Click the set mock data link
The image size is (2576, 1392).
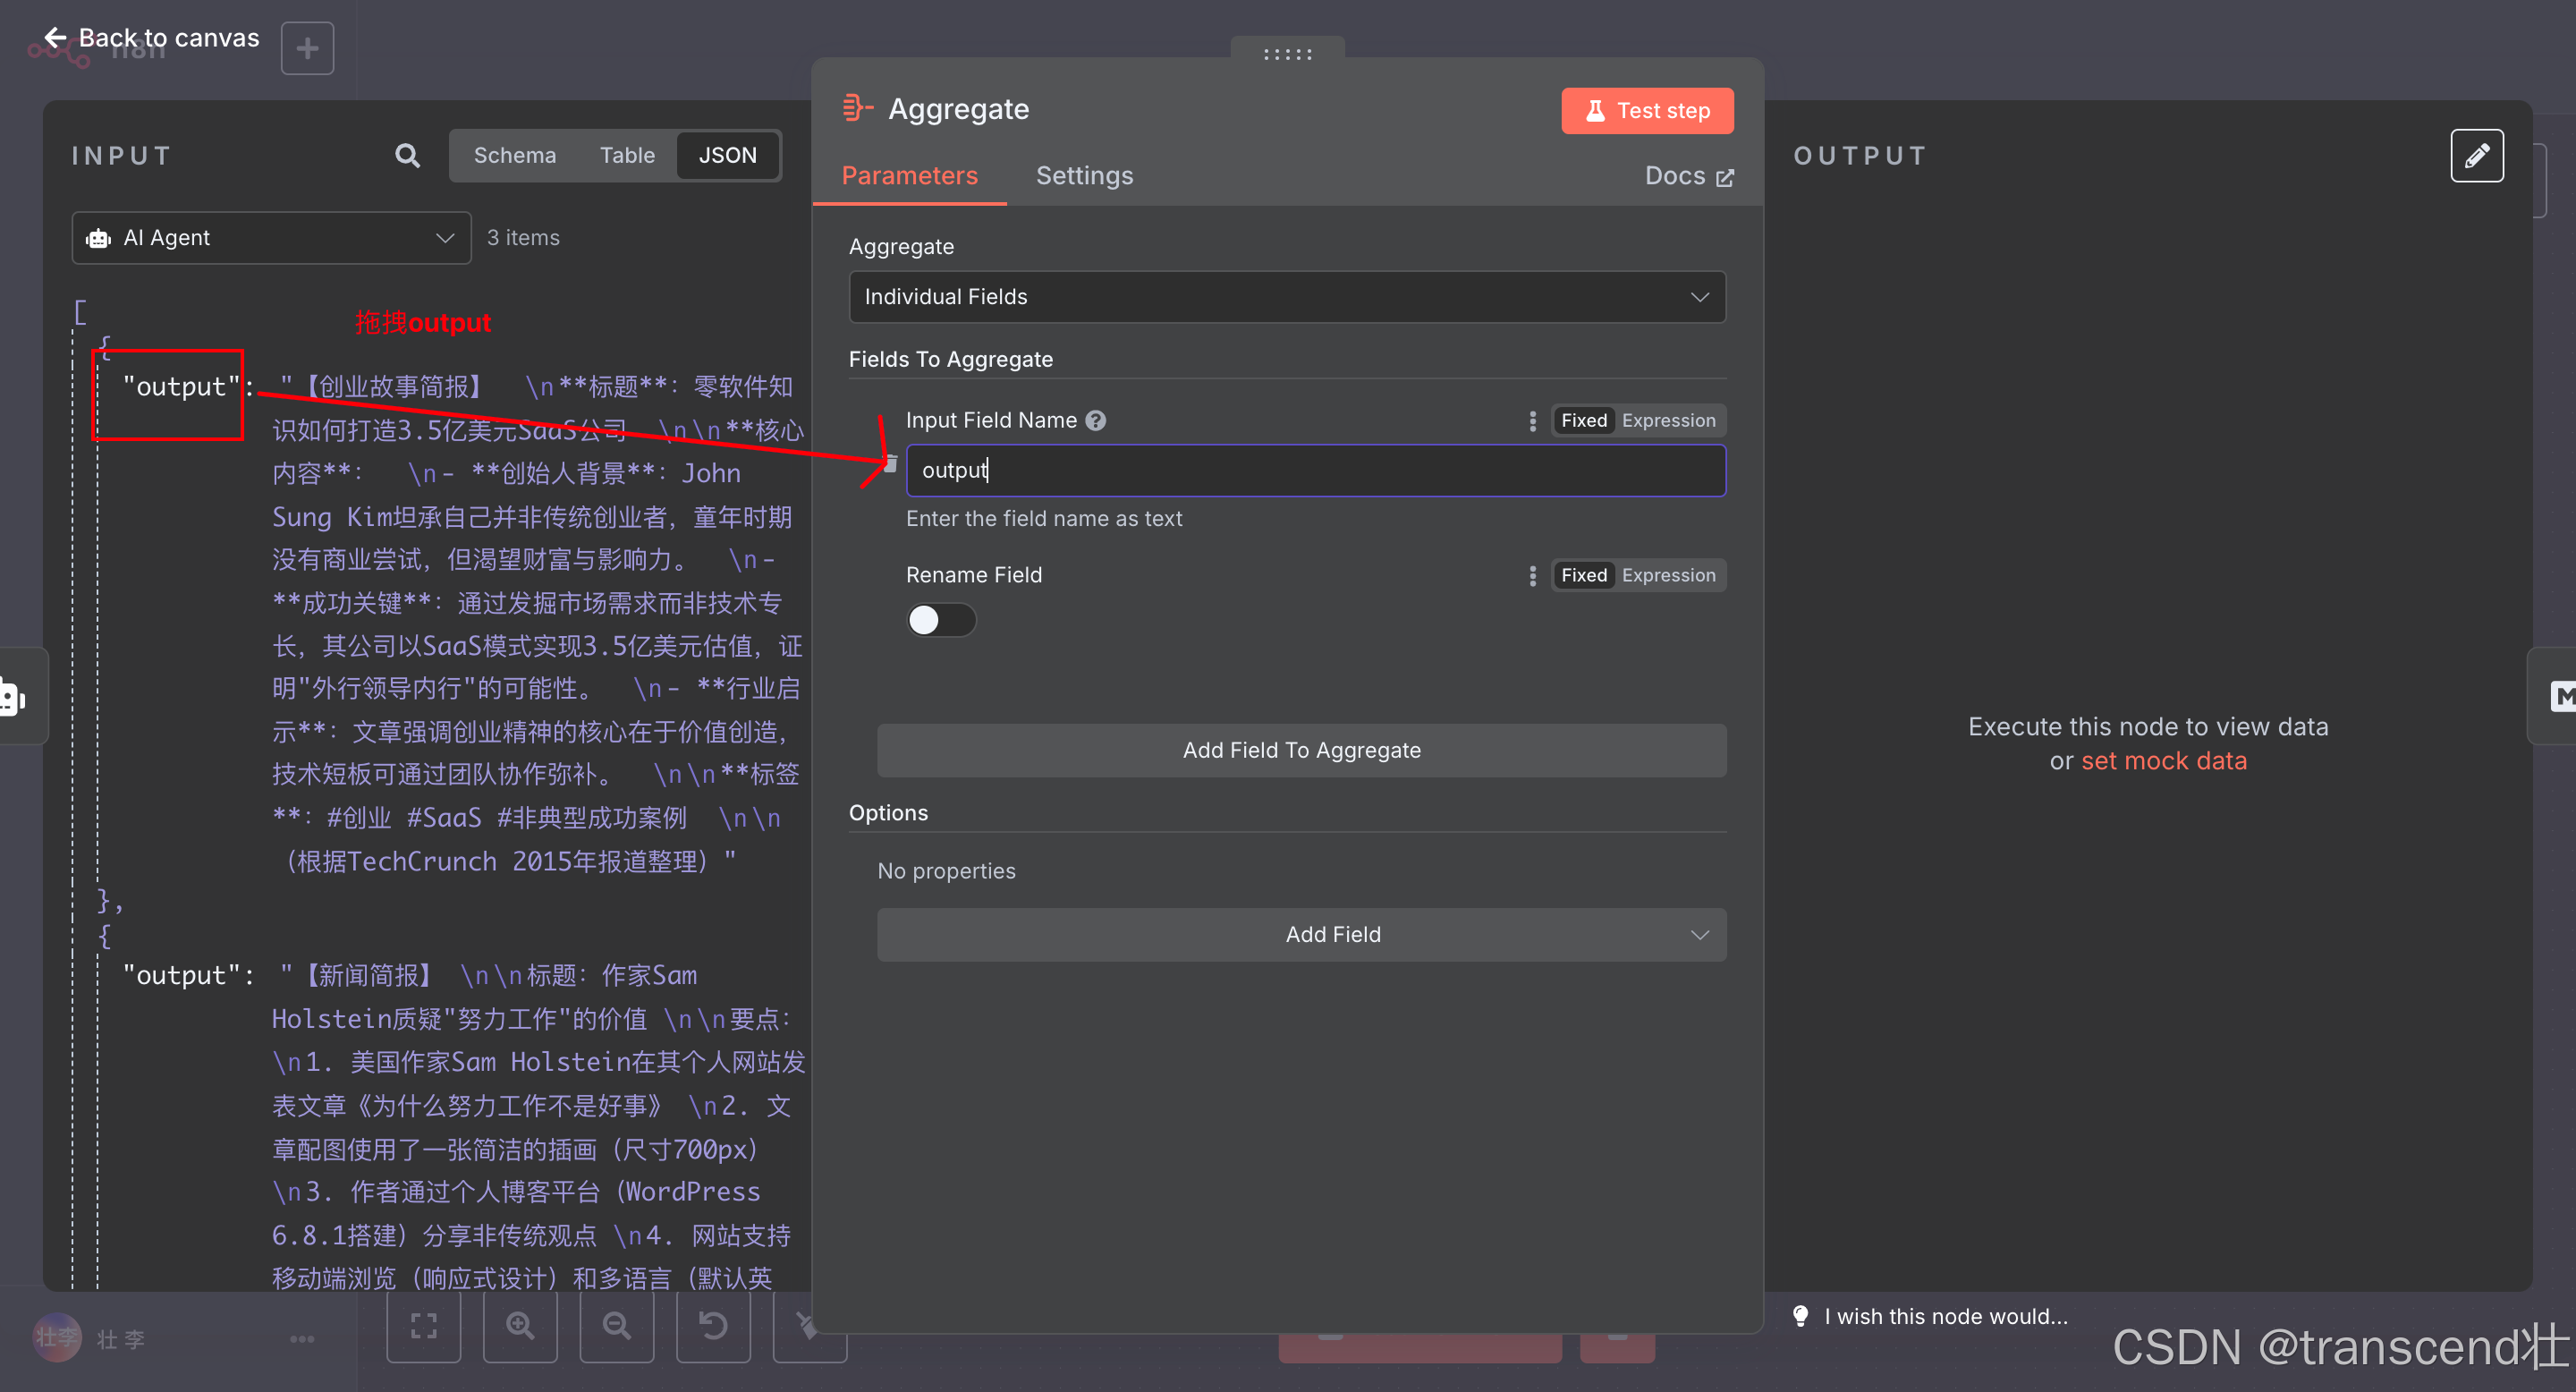[2163, 761]
